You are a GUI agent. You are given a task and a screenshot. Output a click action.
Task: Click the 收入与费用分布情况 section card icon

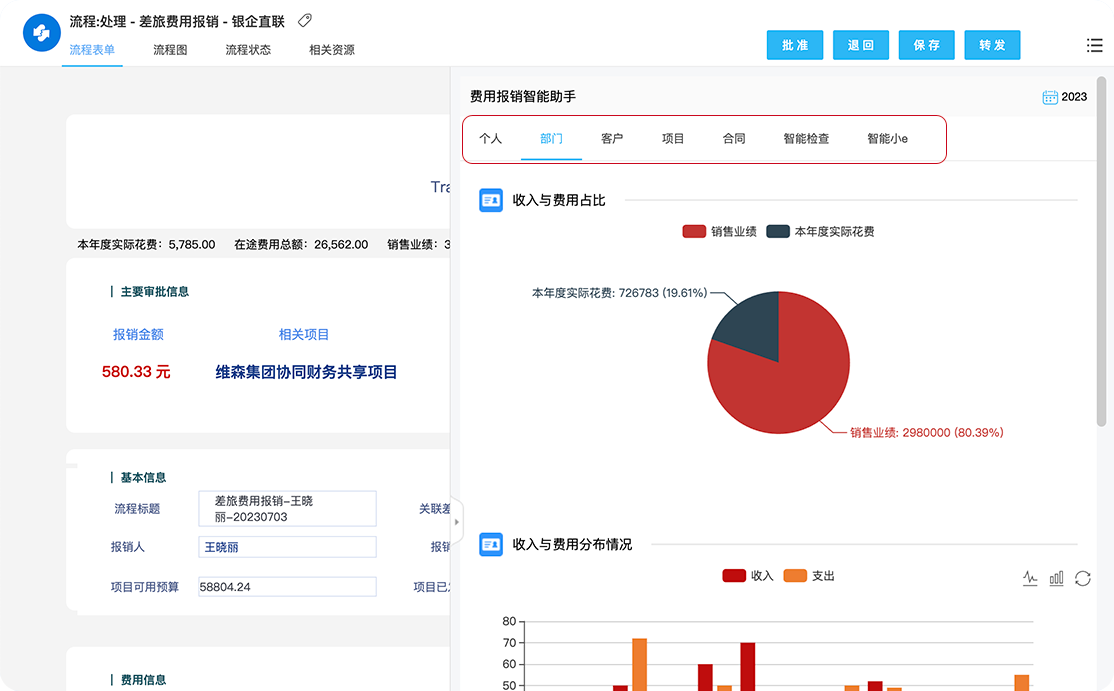coord(491,544)
